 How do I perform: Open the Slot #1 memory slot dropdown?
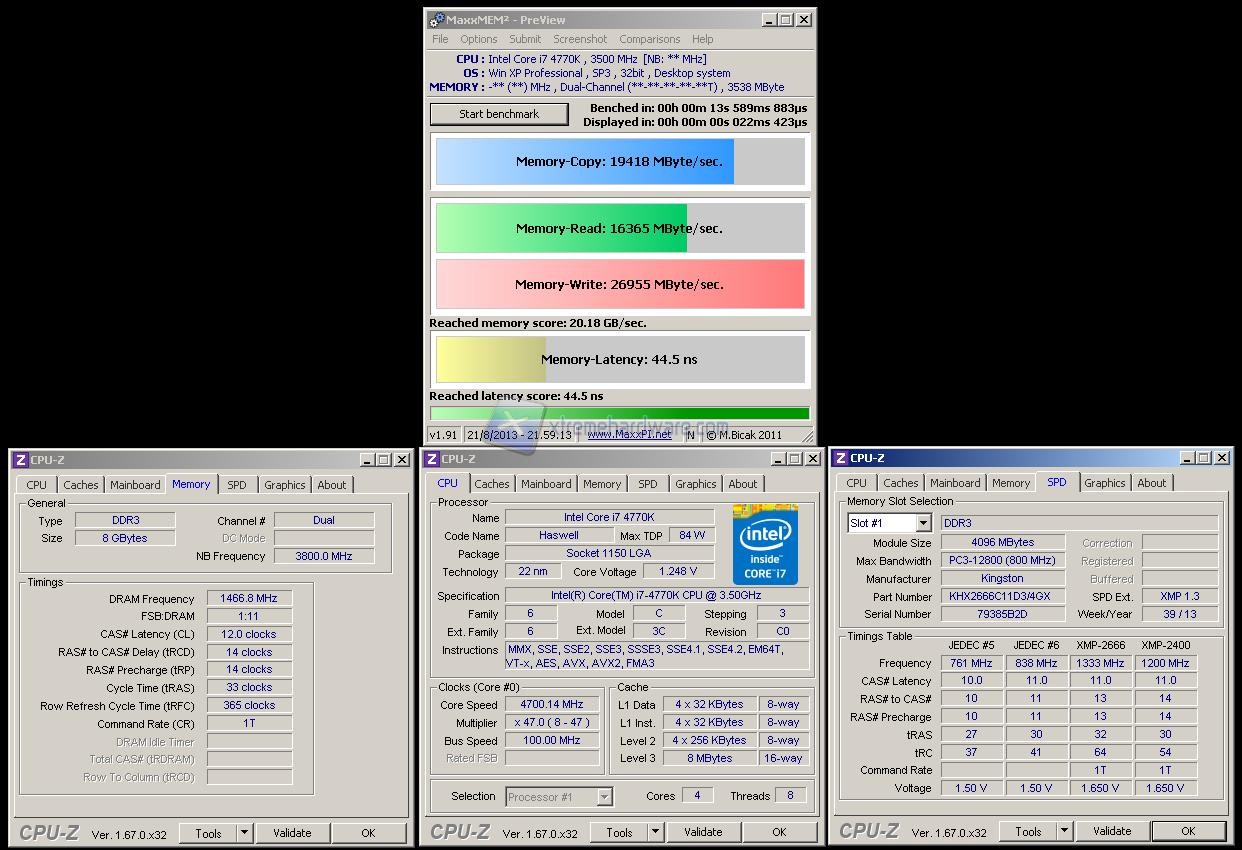(x=923, y=523)
